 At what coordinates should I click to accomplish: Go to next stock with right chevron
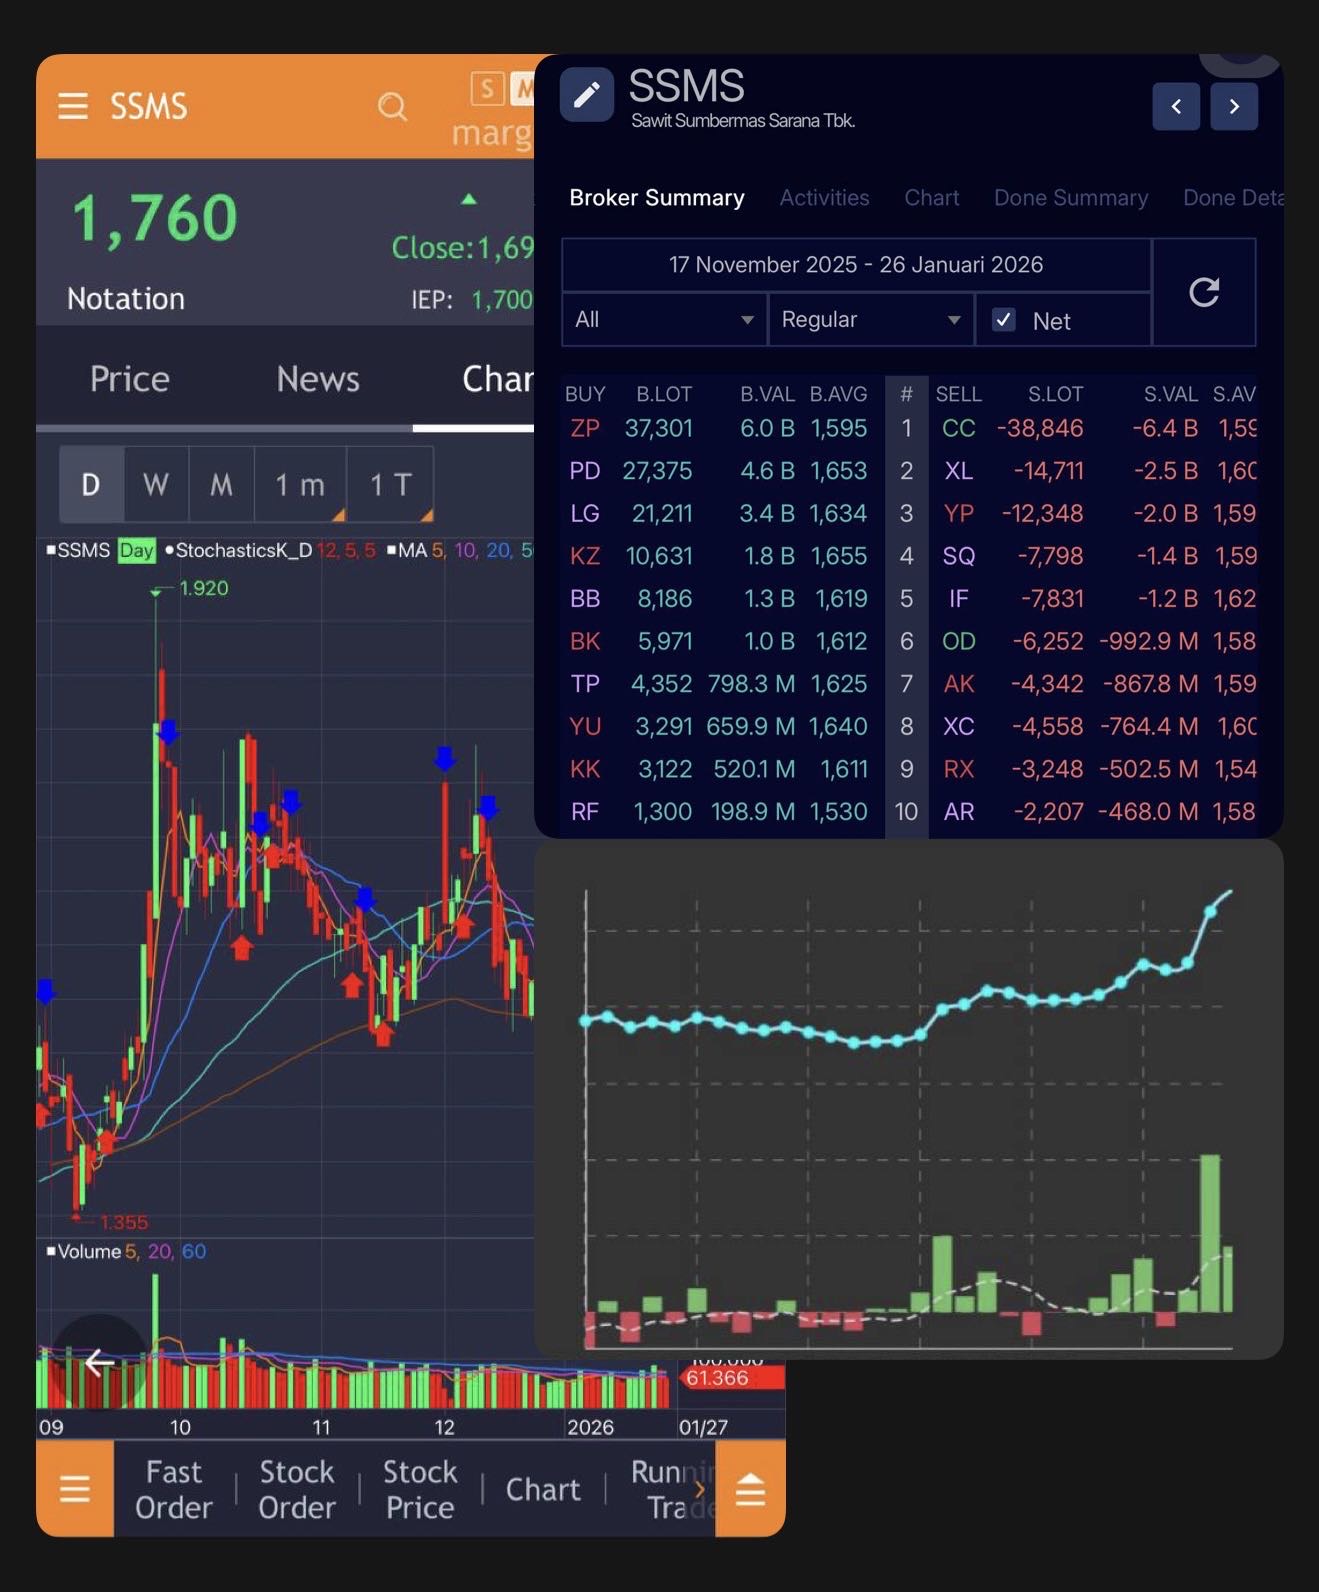(1234, 106)
